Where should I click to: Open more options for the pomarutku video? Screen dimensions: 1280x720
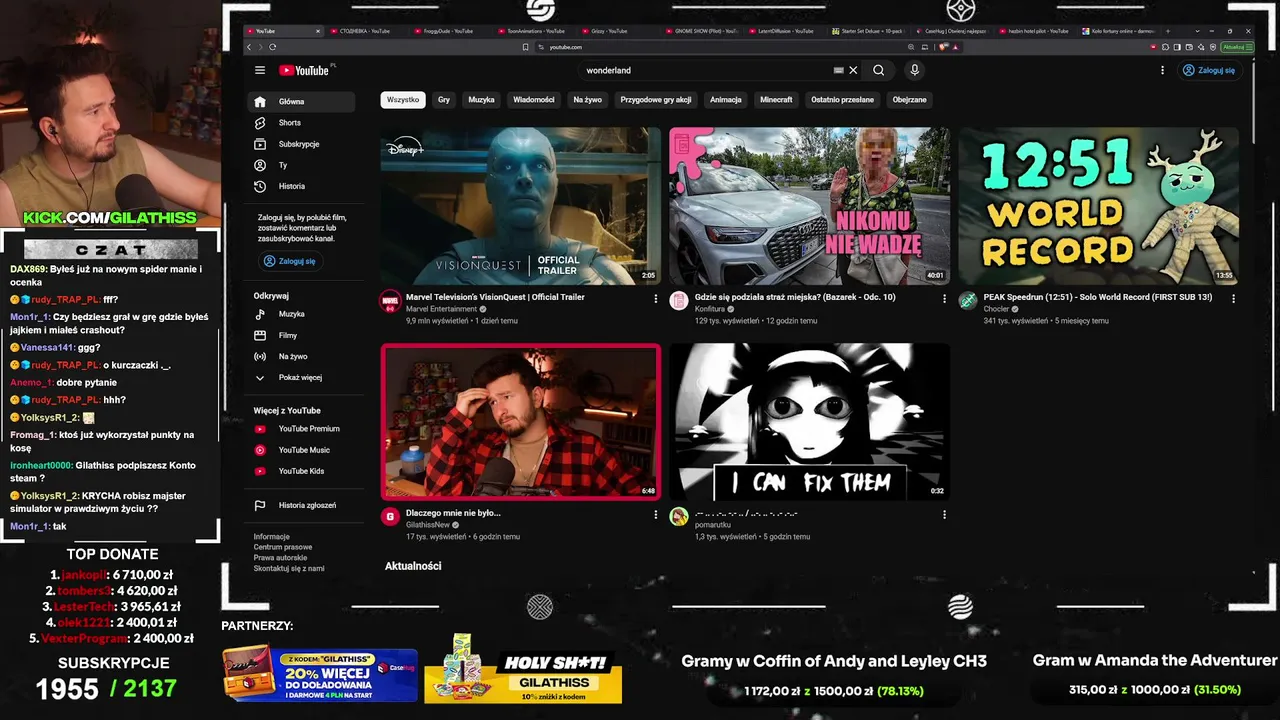pyautogui.click(x=944, y=514)
